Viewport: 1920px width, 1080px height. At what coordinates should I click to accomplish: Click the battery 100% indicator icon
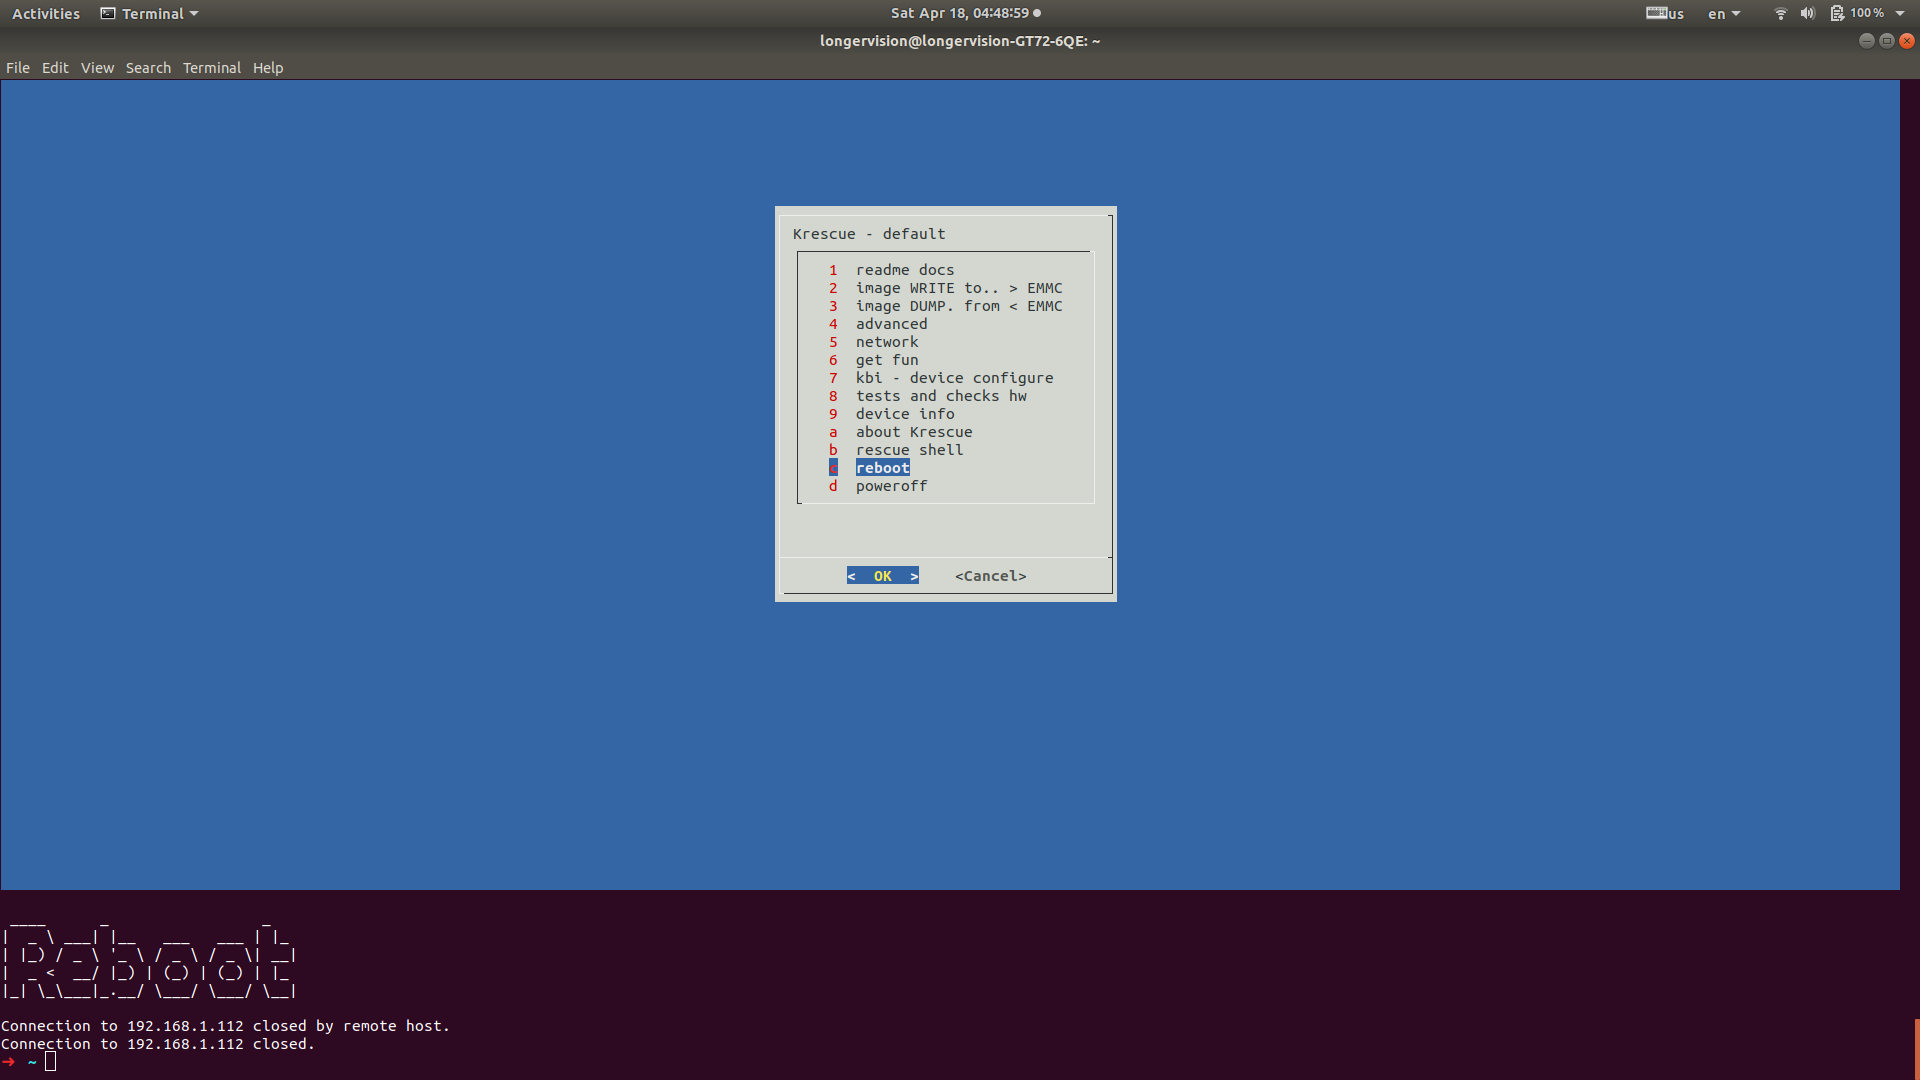click(x=1837, y=14)
